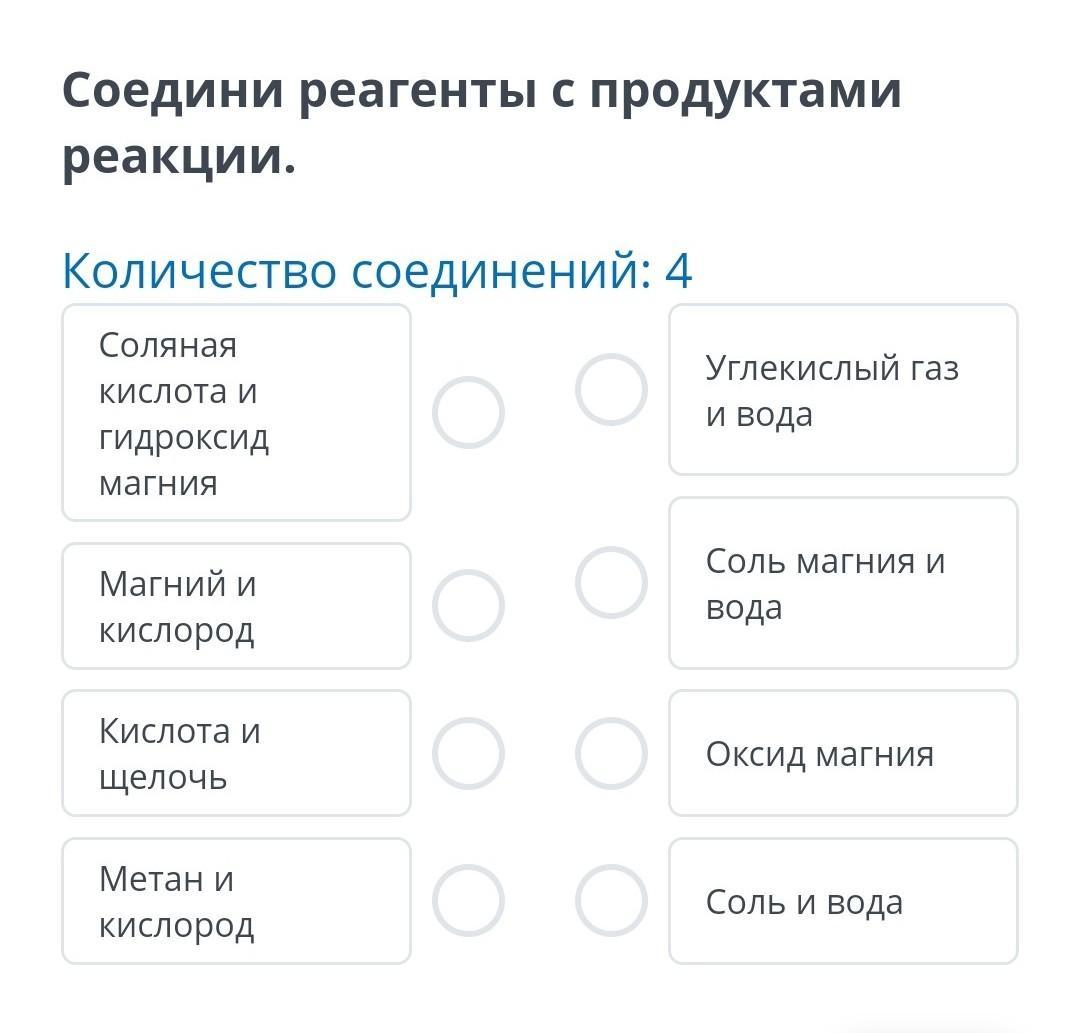Select connector circle beside Соль магния и вода
The height and width of the screenshot is (1033, 1080).
pos(611,583)
